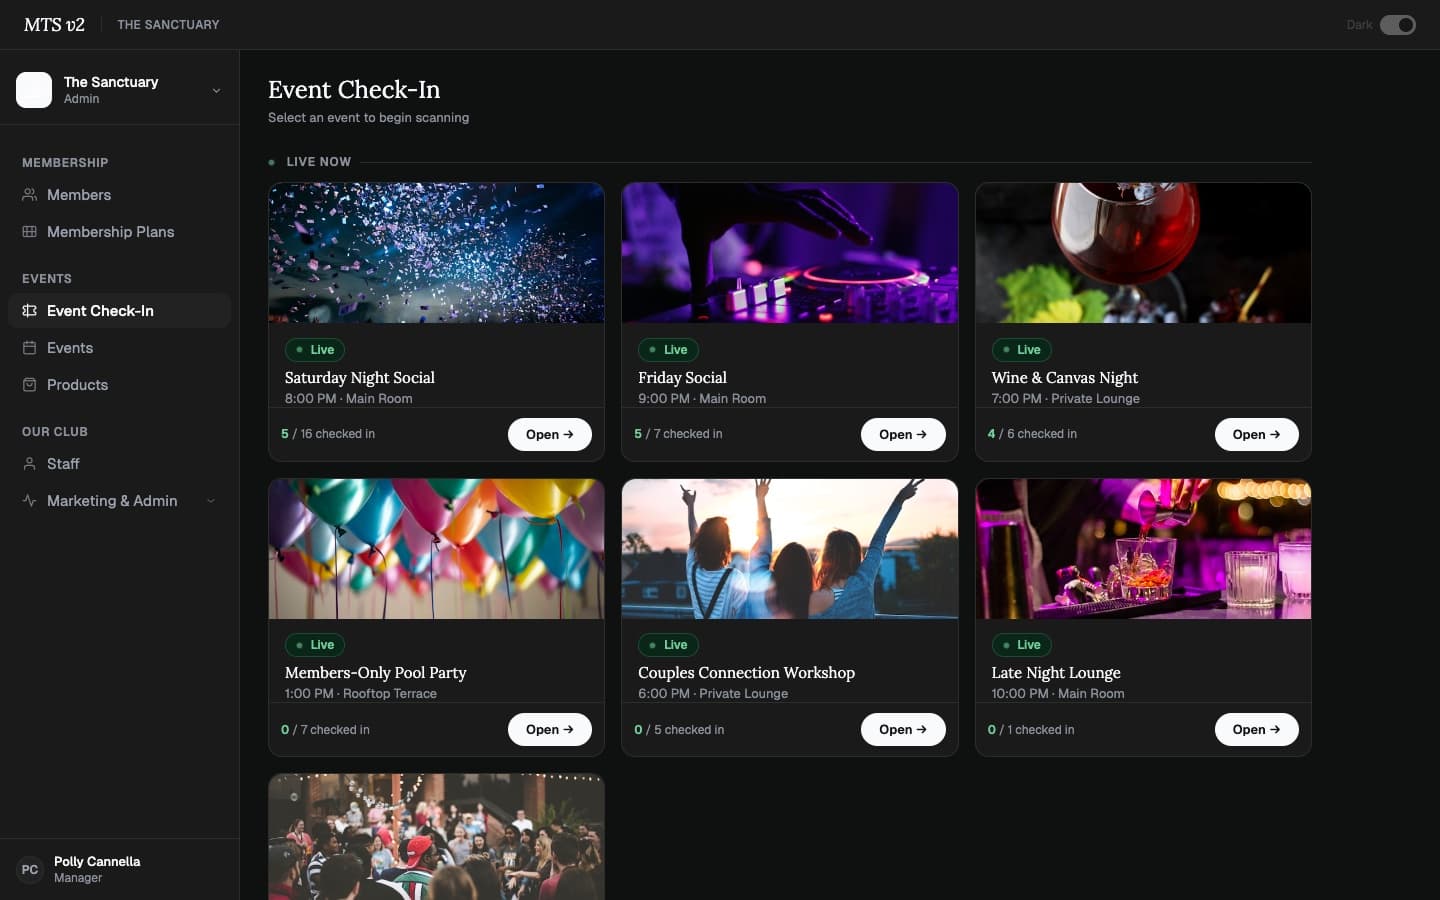The image size is (1440, 900).
Task: Click the Couples Connection Workshop title
Action: 746,673
